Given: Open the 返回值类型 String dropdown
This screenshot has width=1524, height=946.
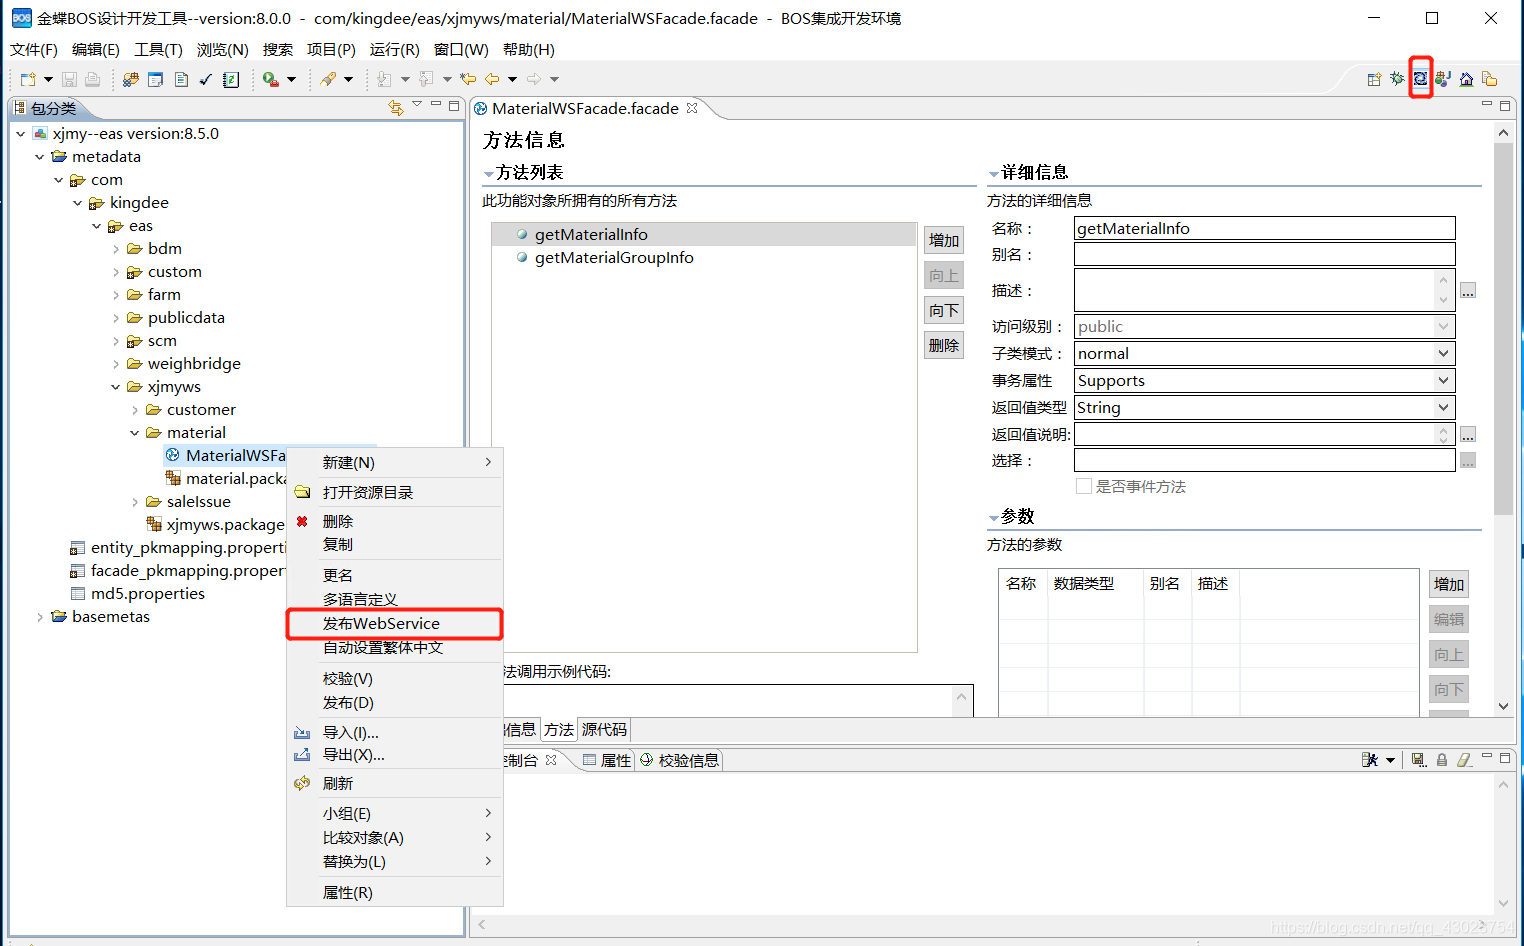Looking at the screenshot, I should [1443, 407].
